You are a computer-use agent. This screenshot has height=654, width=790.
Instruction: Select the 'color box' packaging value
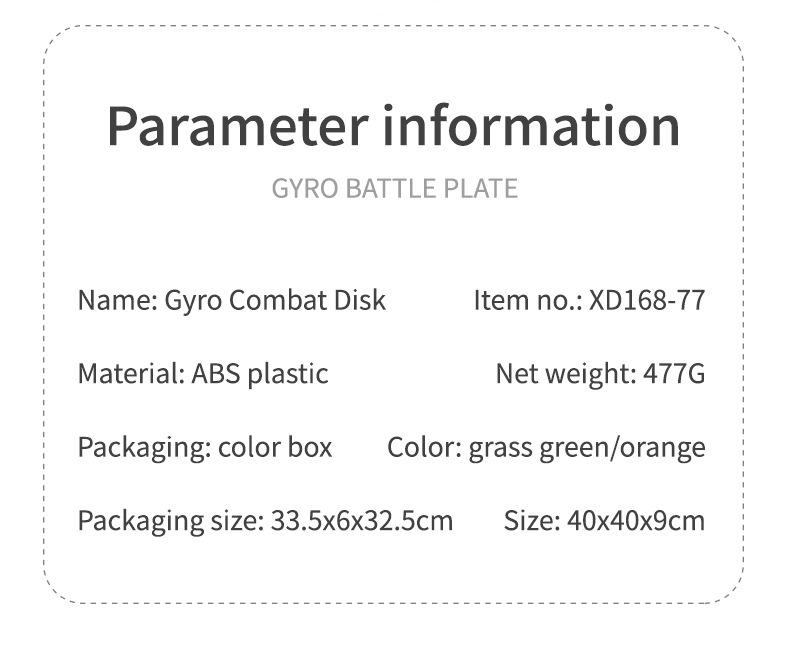(275, 447)
